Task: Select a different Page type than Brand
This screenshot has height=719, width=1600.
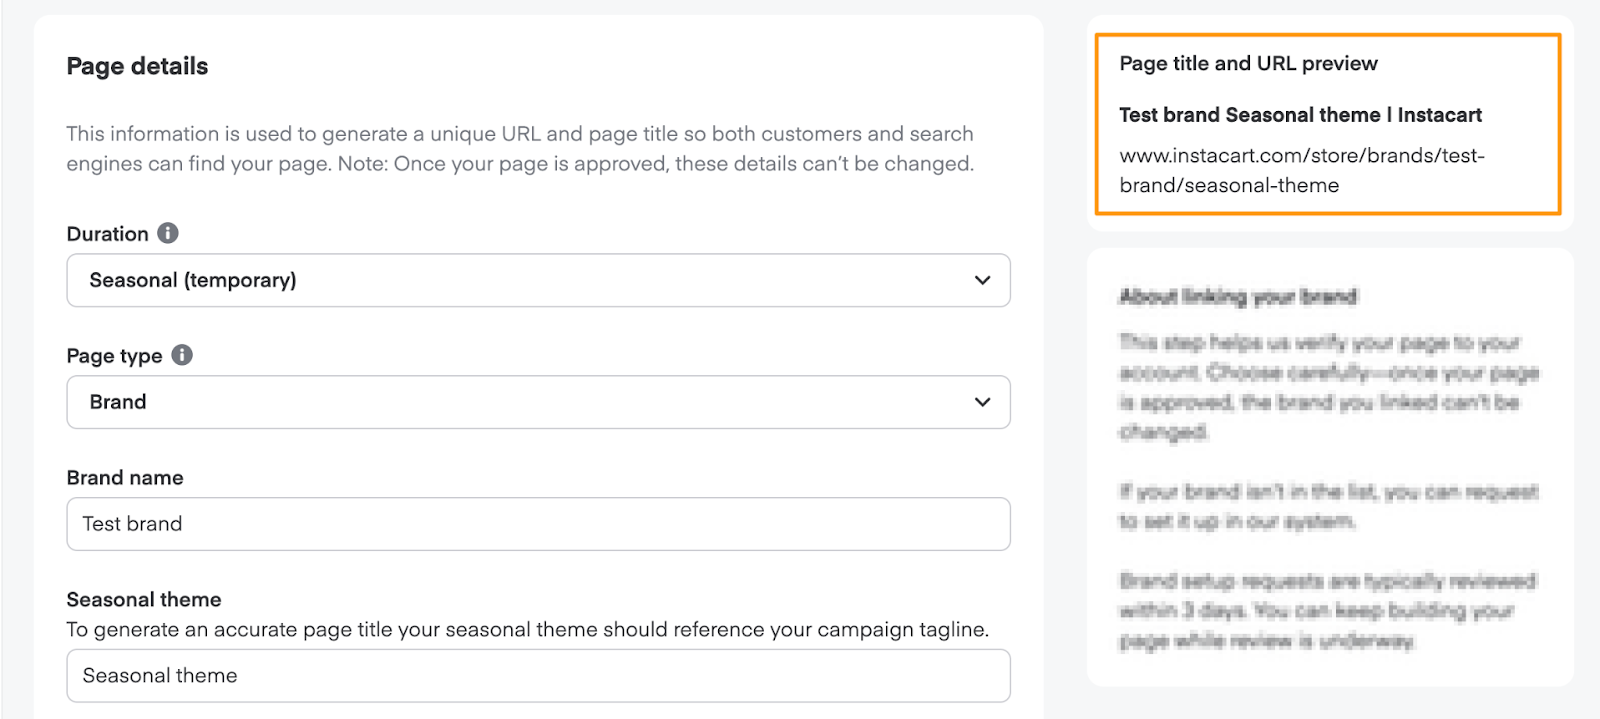Action: pos(538,402)
